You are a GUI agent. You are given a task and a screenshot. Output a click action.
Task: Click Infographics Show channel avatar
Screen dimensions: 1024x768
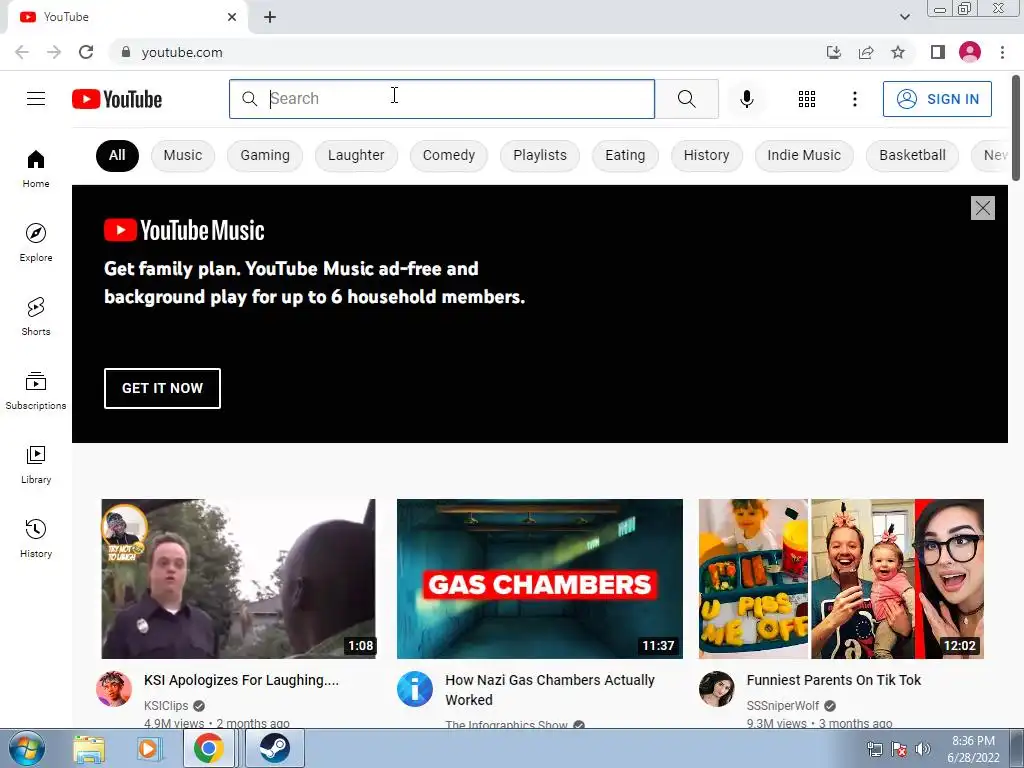point(415,689)
